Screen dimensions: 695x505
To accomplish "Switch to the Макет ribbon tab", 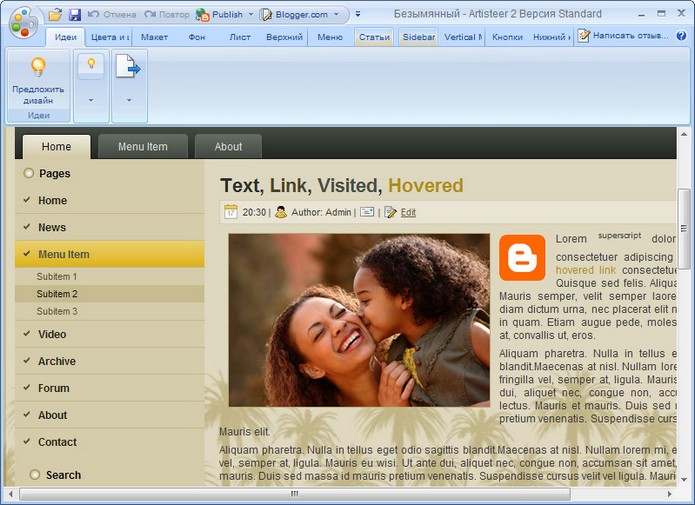I will coord(154,37).
